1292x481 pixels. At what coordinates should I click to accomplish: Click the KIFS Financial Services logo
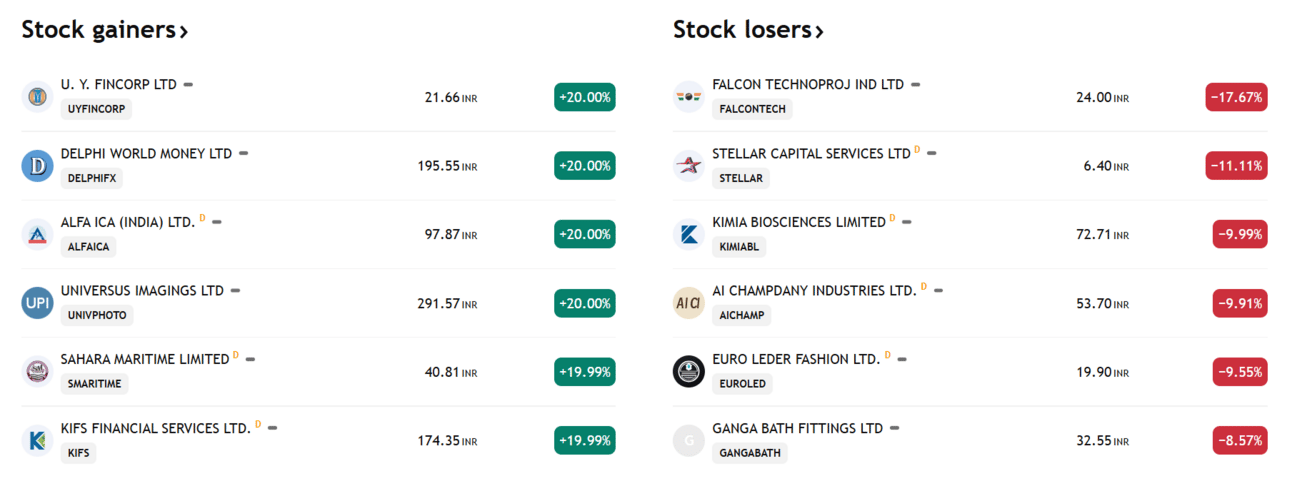click(37, 440)
